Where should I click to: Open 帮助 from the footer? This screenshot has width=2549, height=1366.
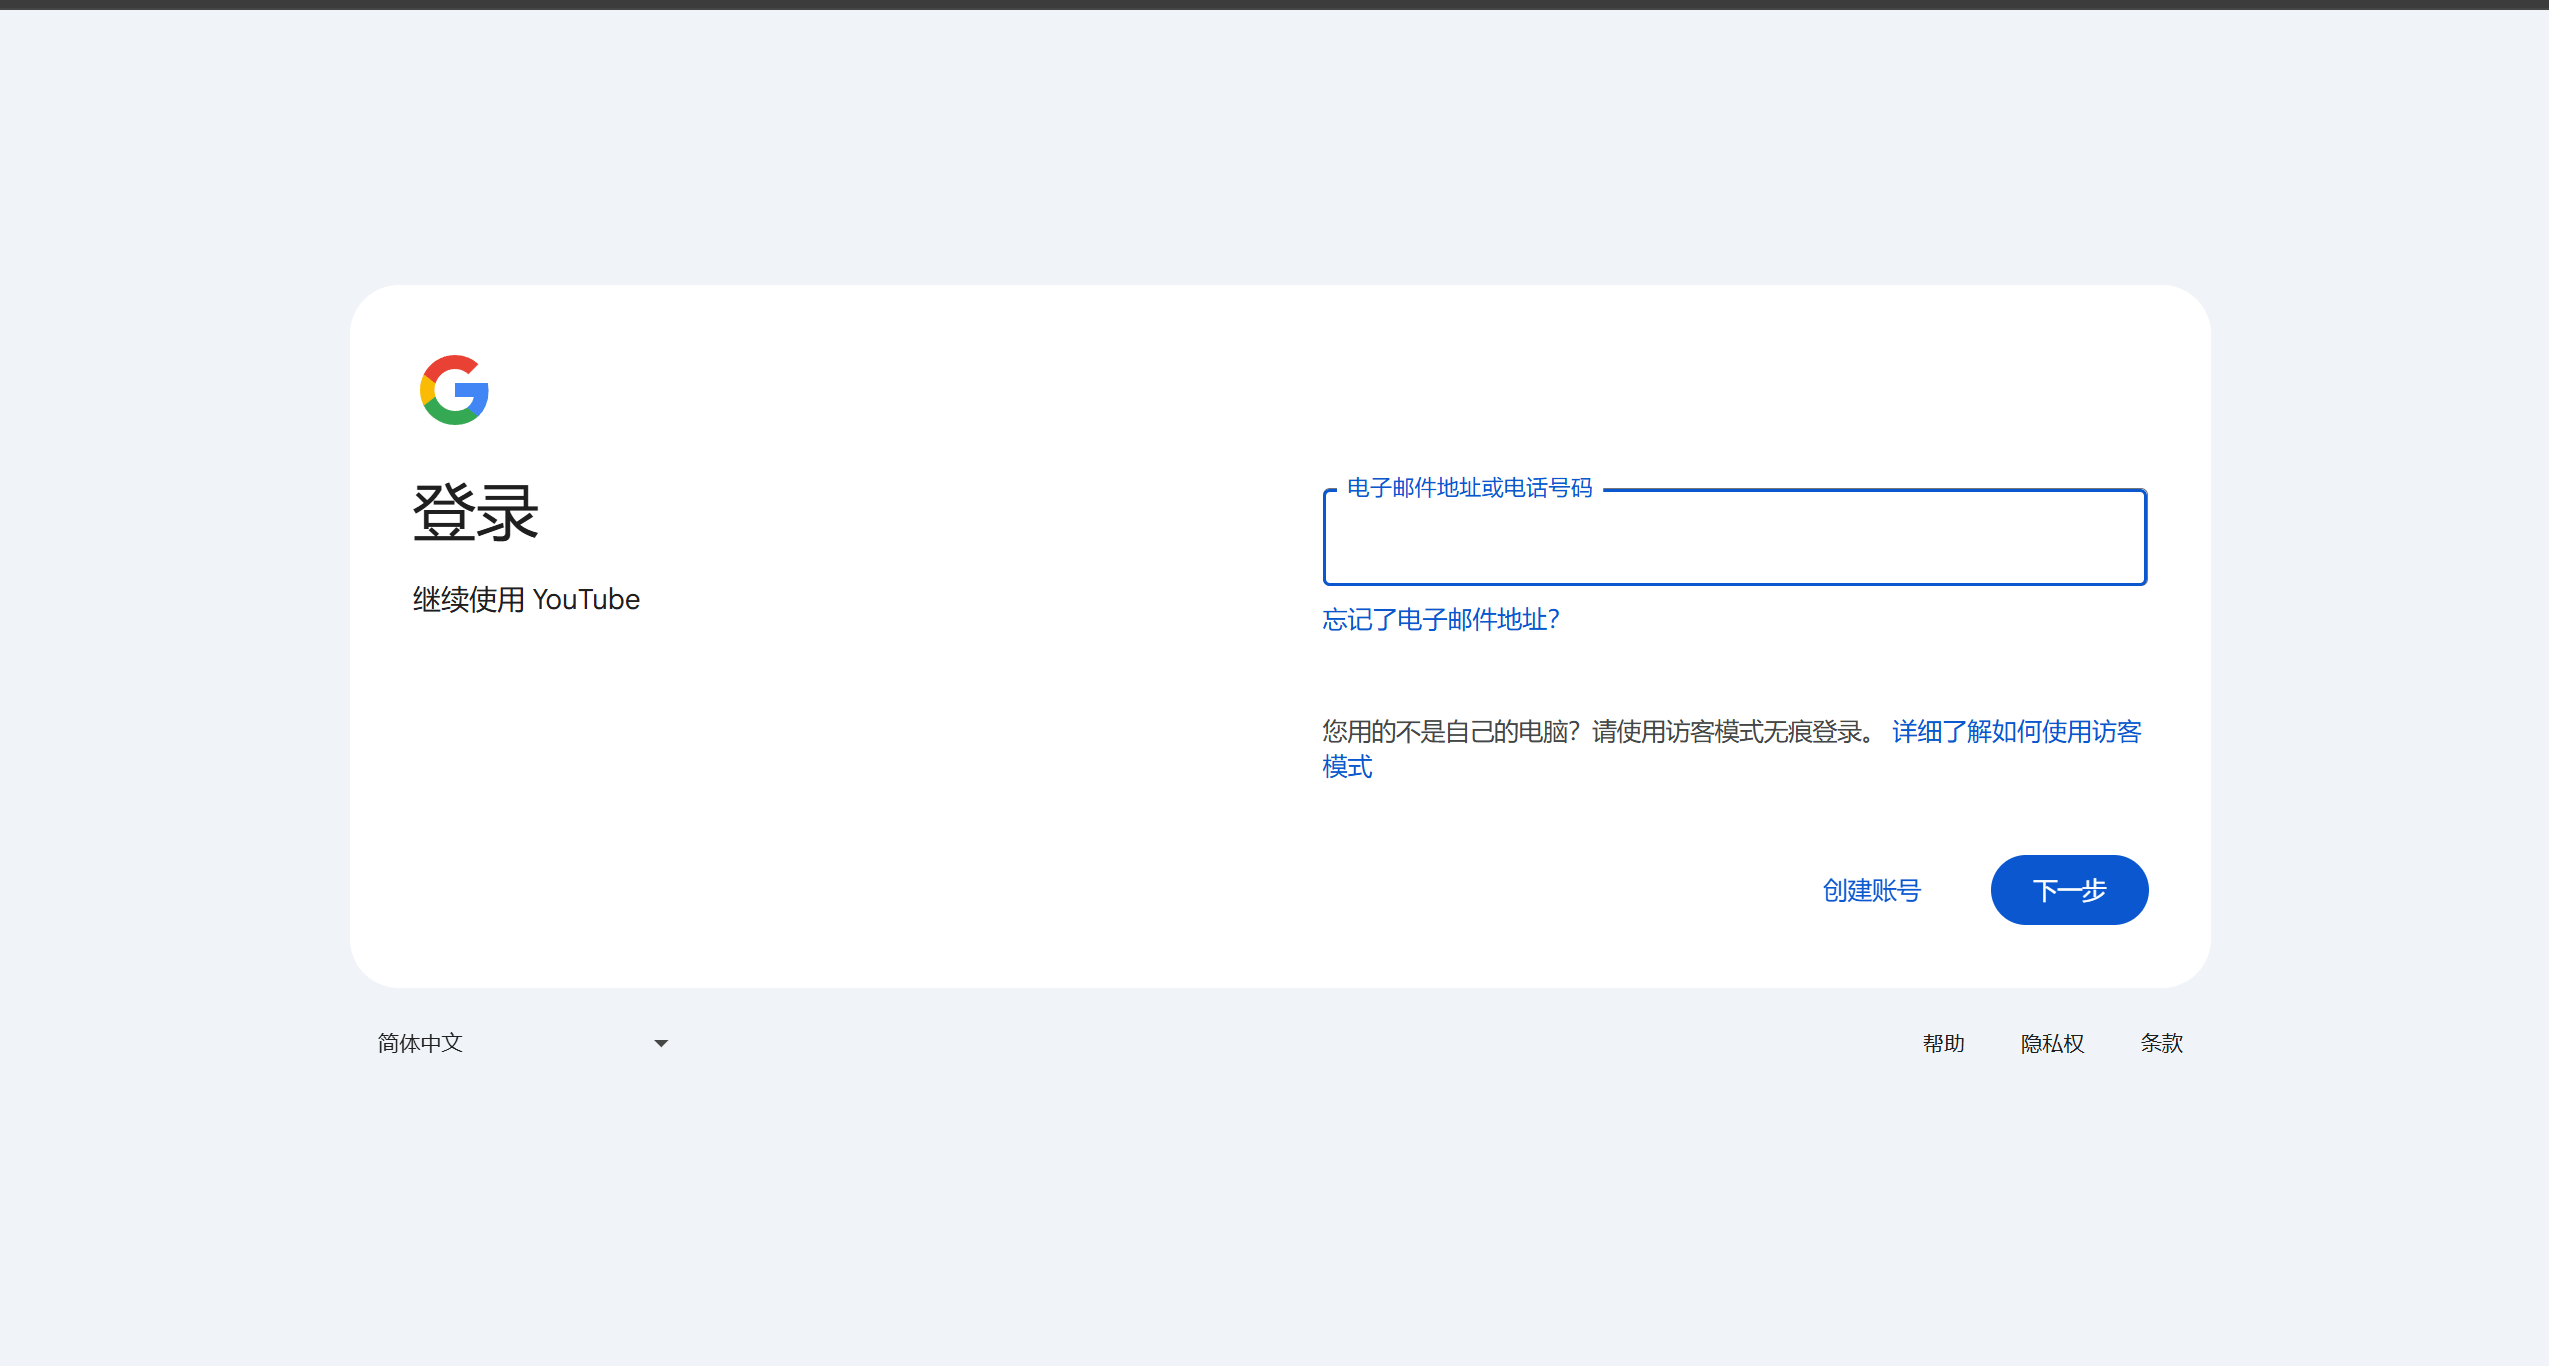(1944, 1043)
